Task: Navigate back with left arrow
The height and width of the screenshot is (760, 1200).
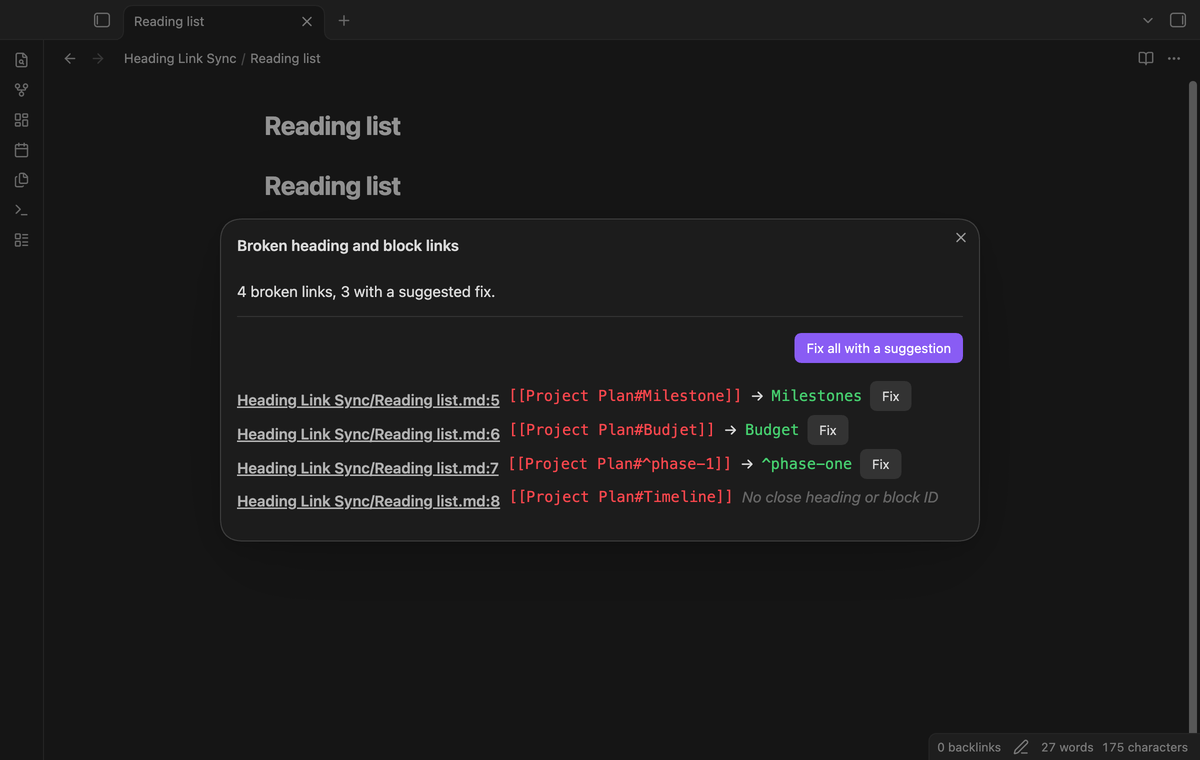Action: pos(70,58)
